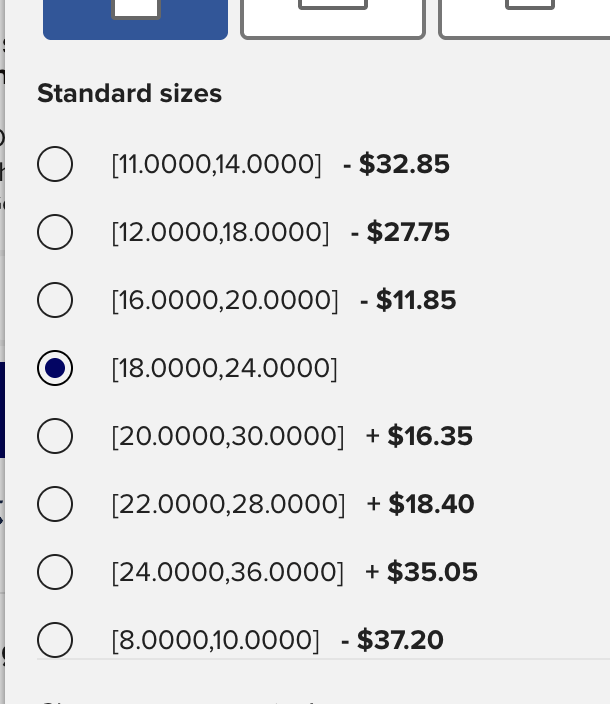The height and width of the screenshot is (704, 610).
Task: Select the blue portrait orientation button
Action: click(136, 20)
